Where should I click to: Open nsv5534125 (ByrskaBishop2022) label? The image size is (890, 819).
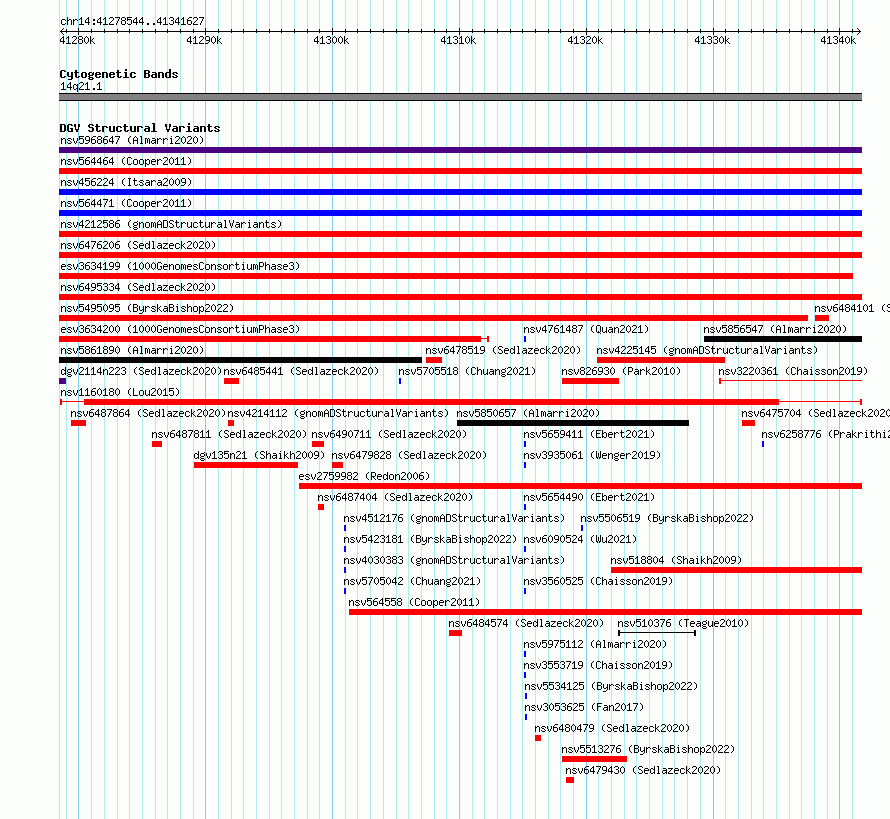[x=611, y=686]
